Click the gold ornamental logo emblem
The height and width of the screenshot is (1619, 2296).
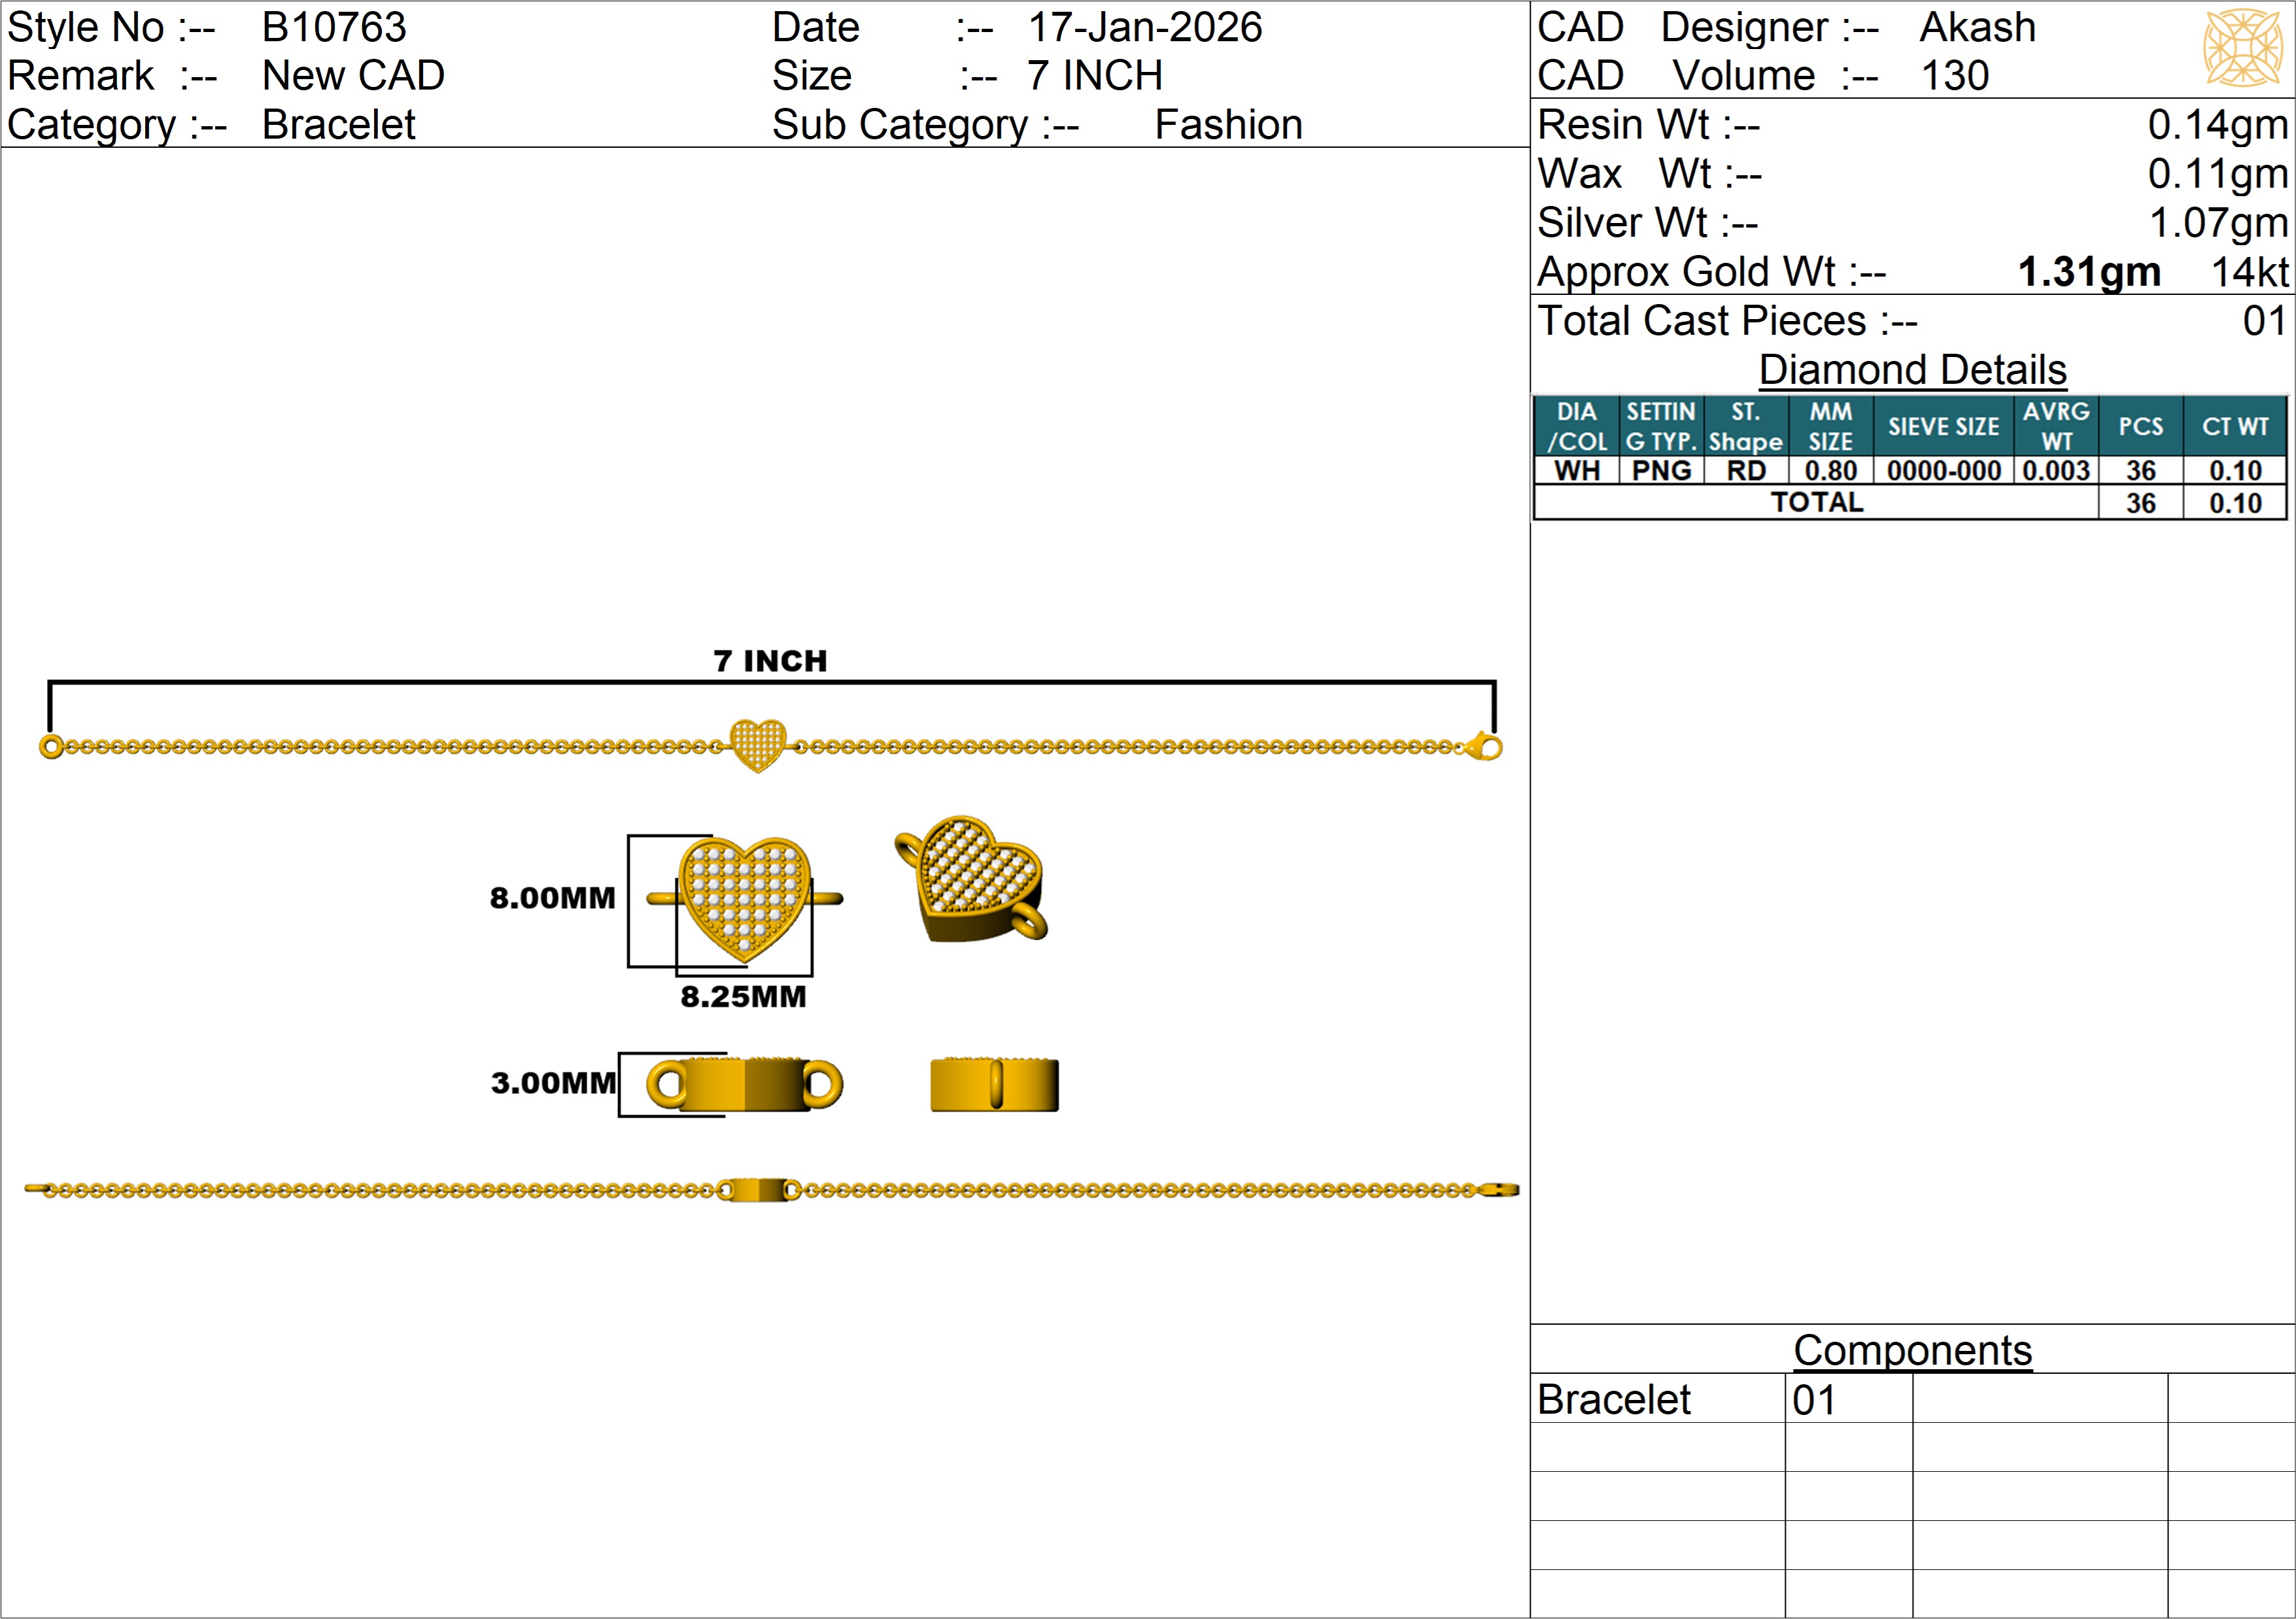2243,48
